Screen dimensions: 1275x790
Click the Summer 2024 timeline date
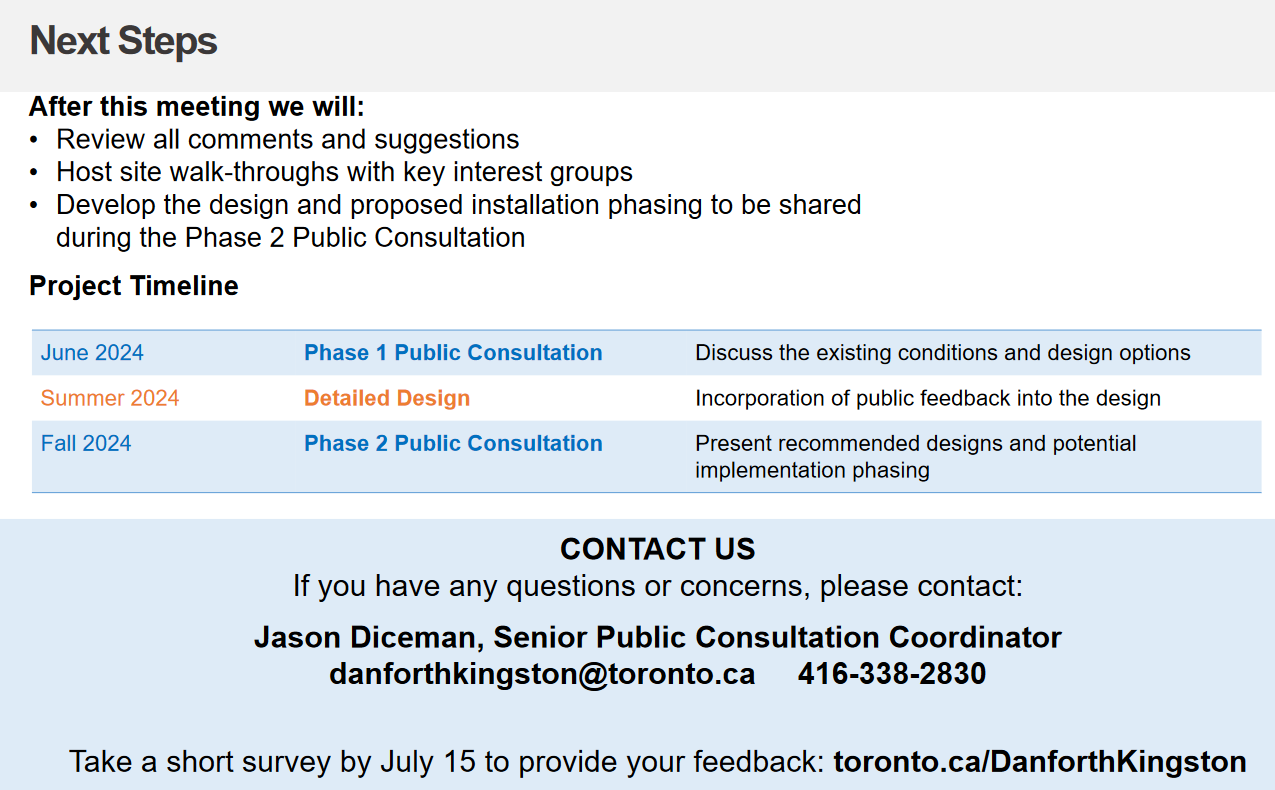[110, 398]
